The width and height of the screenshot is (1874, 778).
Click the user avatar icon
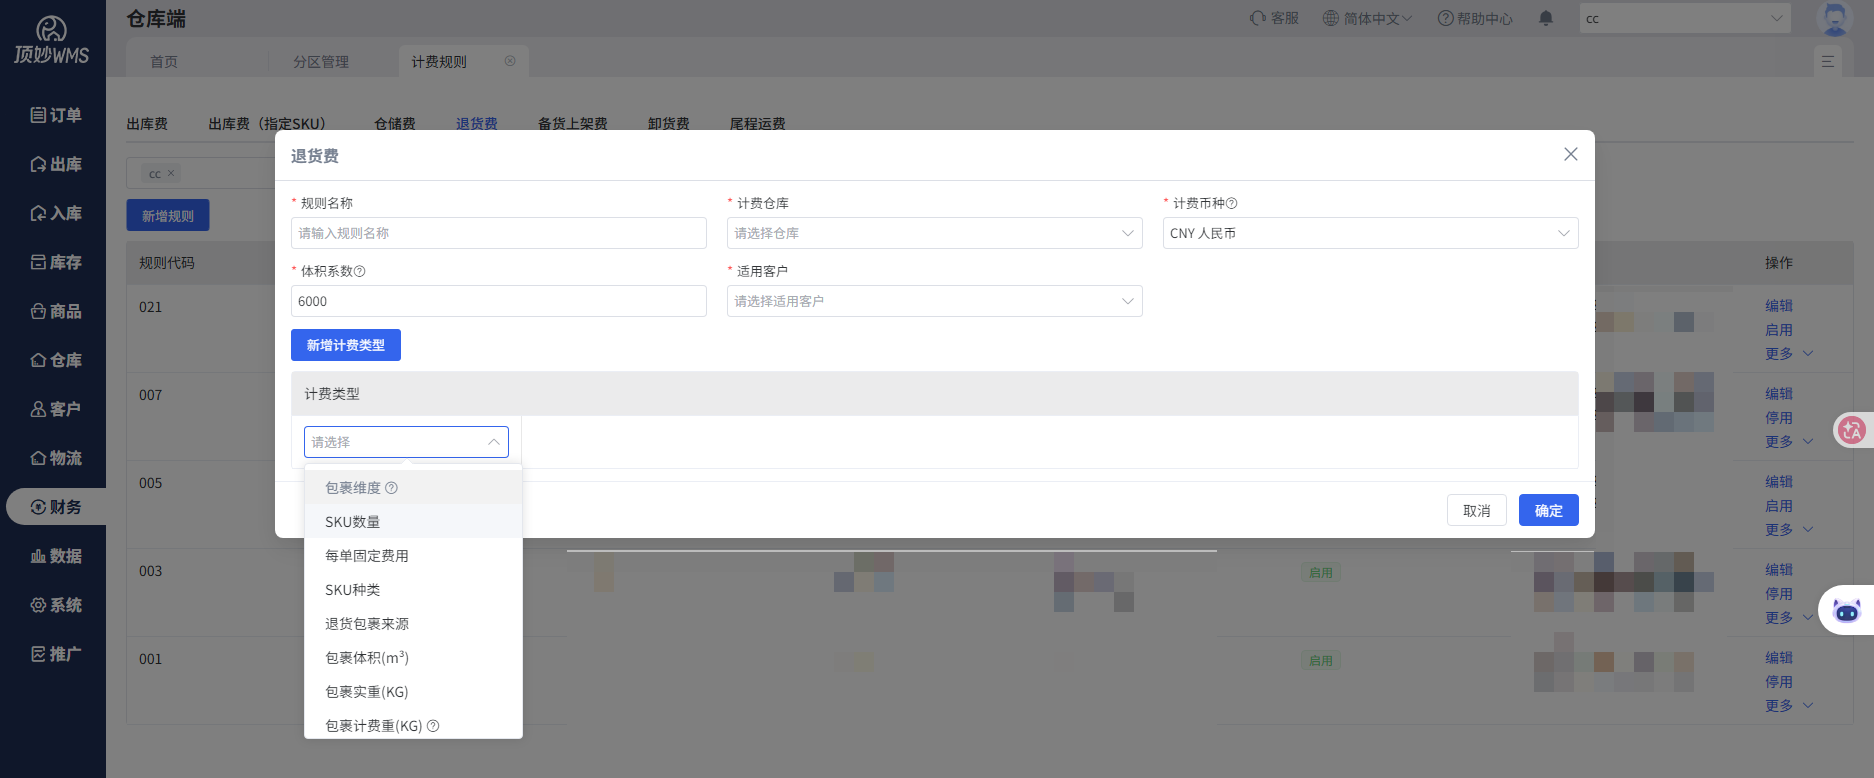click(x=1834, y=18)
